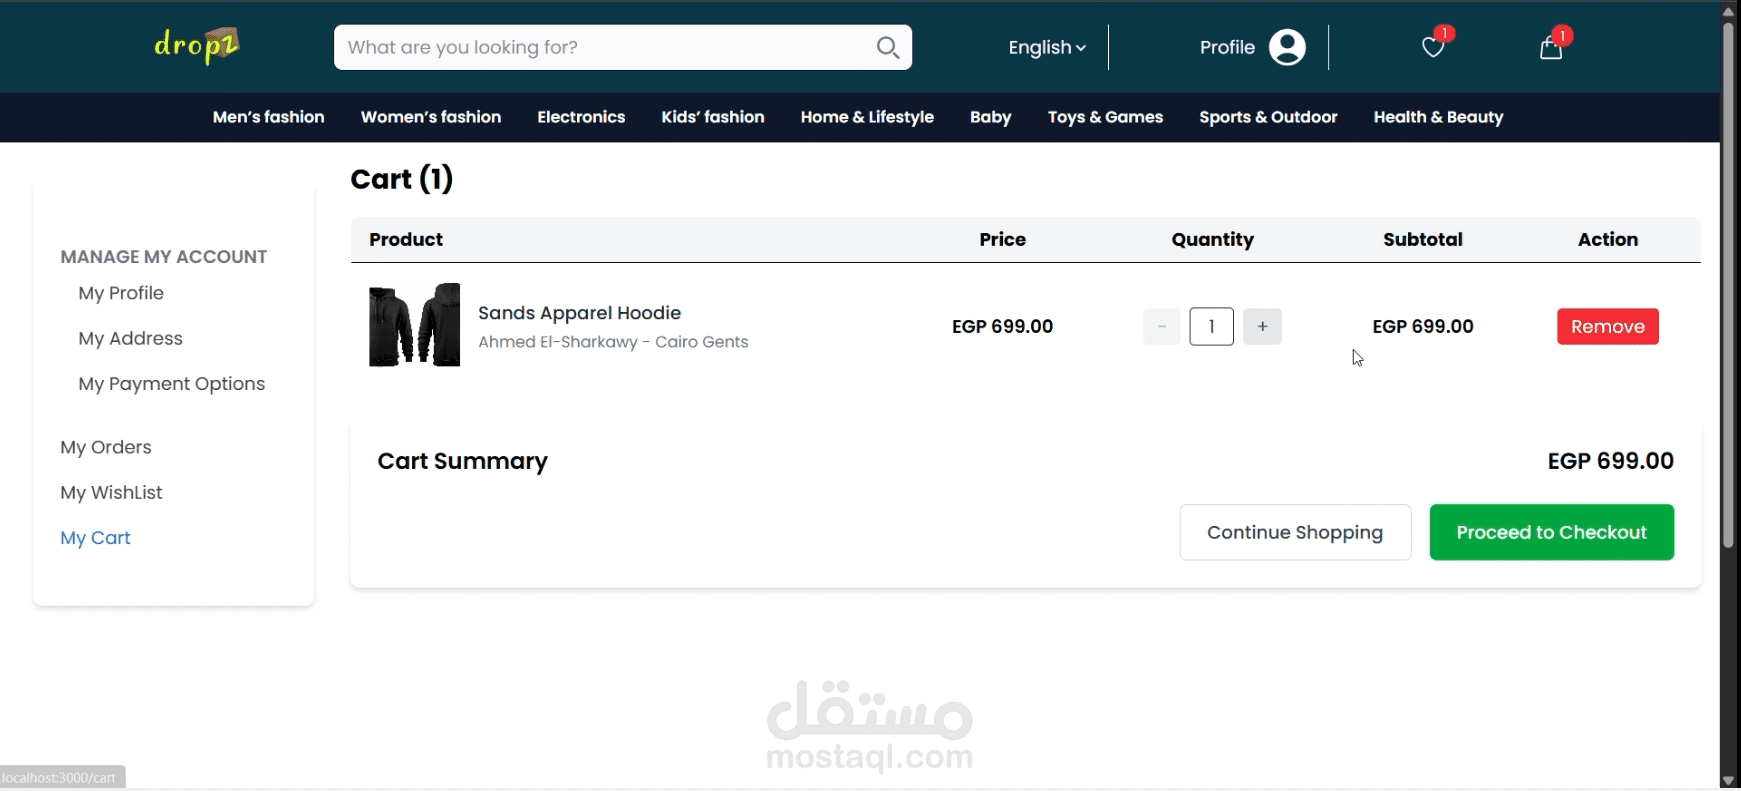Click the MANAGE MY ACCOUNT heading
This screenshot has height=791, width=1741.
tap(163, 257)
